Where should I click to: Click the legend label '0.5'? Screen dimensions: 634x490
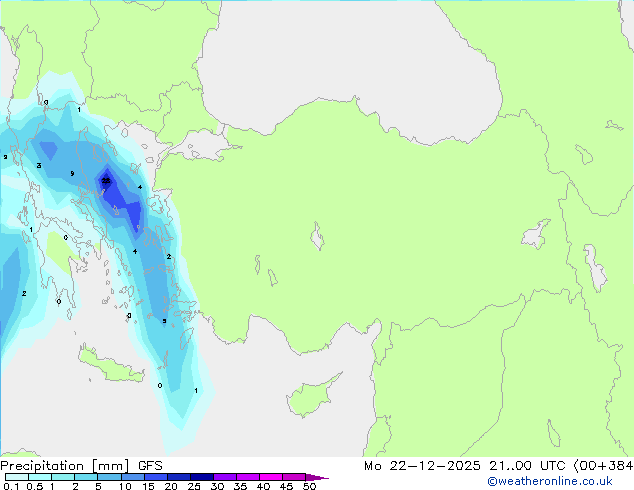click(x=34, y=486)
